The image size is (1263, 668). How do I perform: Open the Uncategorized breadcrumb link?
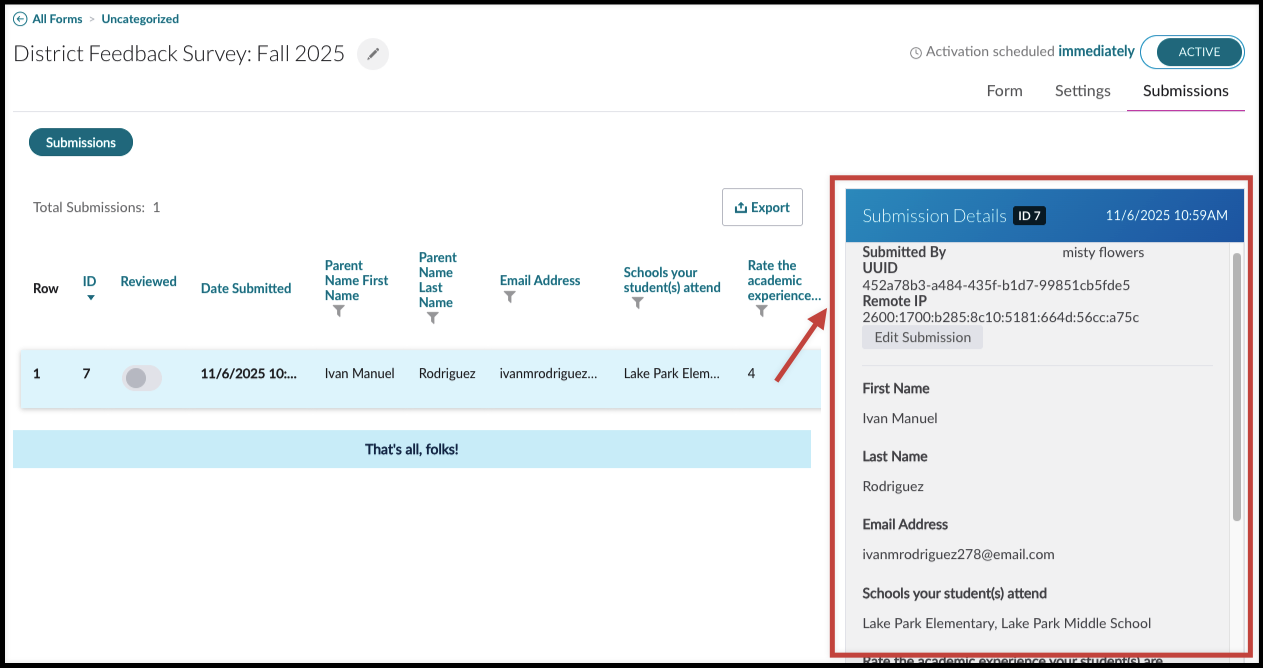click(x=140, y=19)
